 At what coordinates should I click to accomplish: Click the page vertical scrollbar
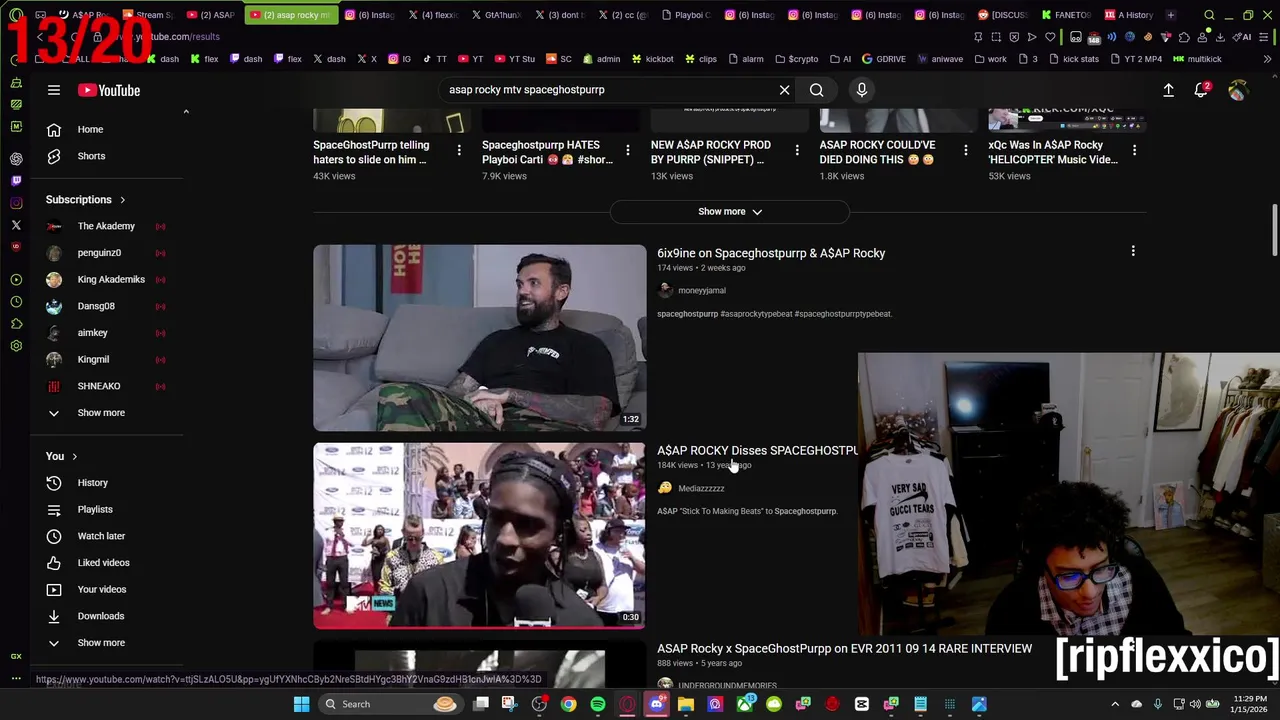pyautogui.click(x=1275, y=232)
